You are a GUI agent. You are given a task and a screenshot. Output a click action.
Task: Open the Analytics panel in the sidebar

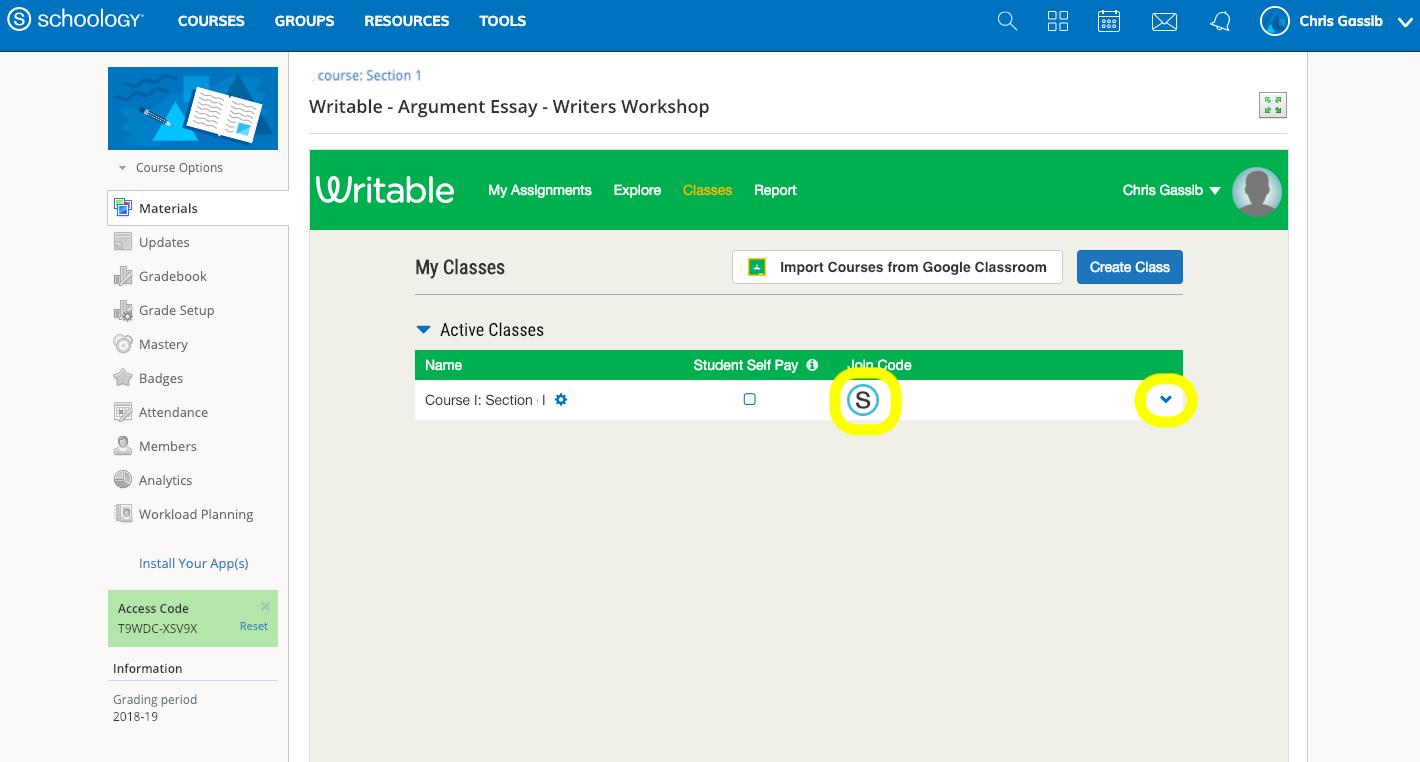[165, 479]
